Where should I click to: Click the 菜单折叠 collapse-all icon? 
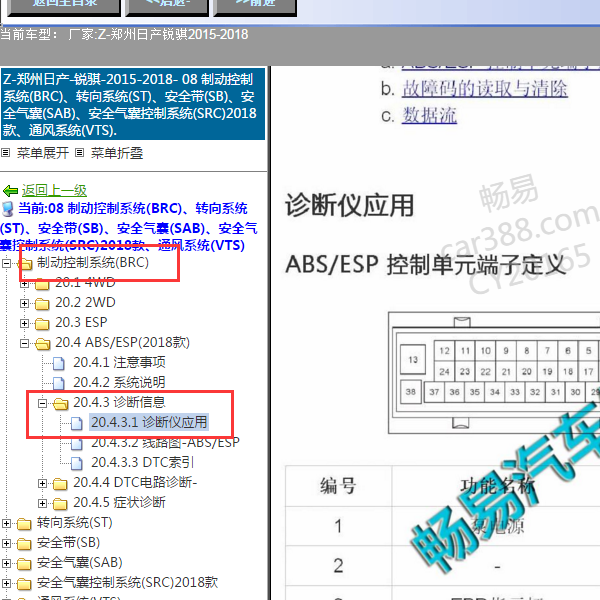(79, 153)
